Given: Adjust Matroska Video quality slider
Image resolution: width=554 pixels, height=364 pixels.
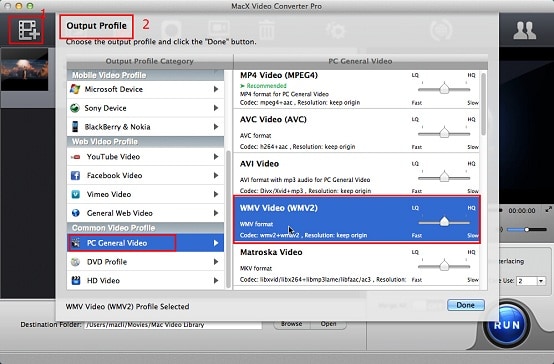Looking at the screenshot, I should point(444,266).
